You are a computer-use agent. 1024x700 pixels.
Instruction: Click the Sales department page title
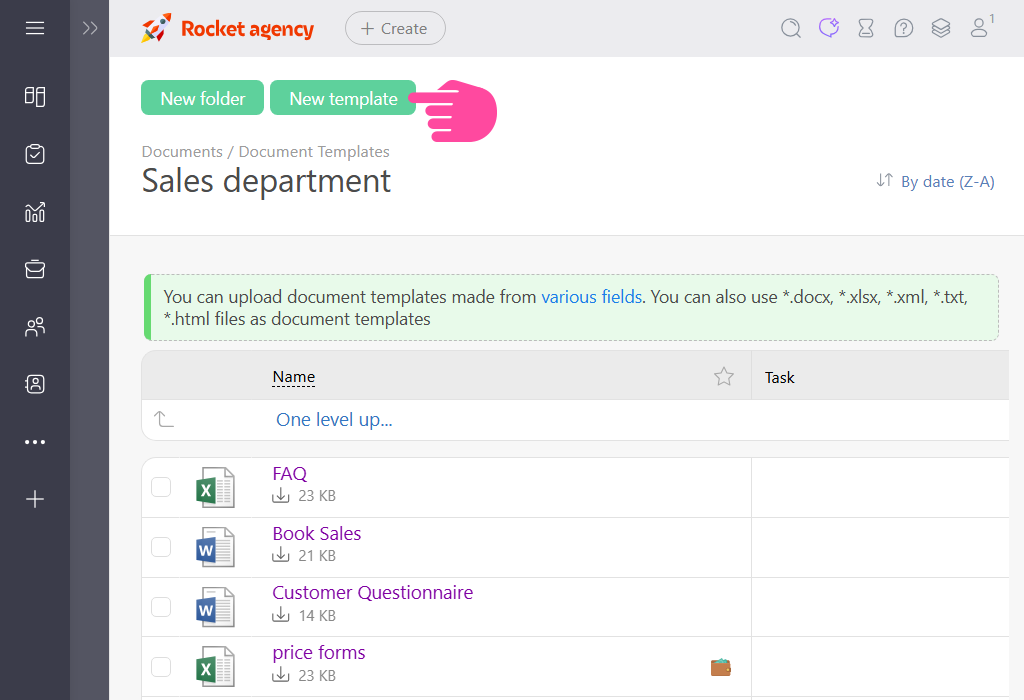pos(266,181)
